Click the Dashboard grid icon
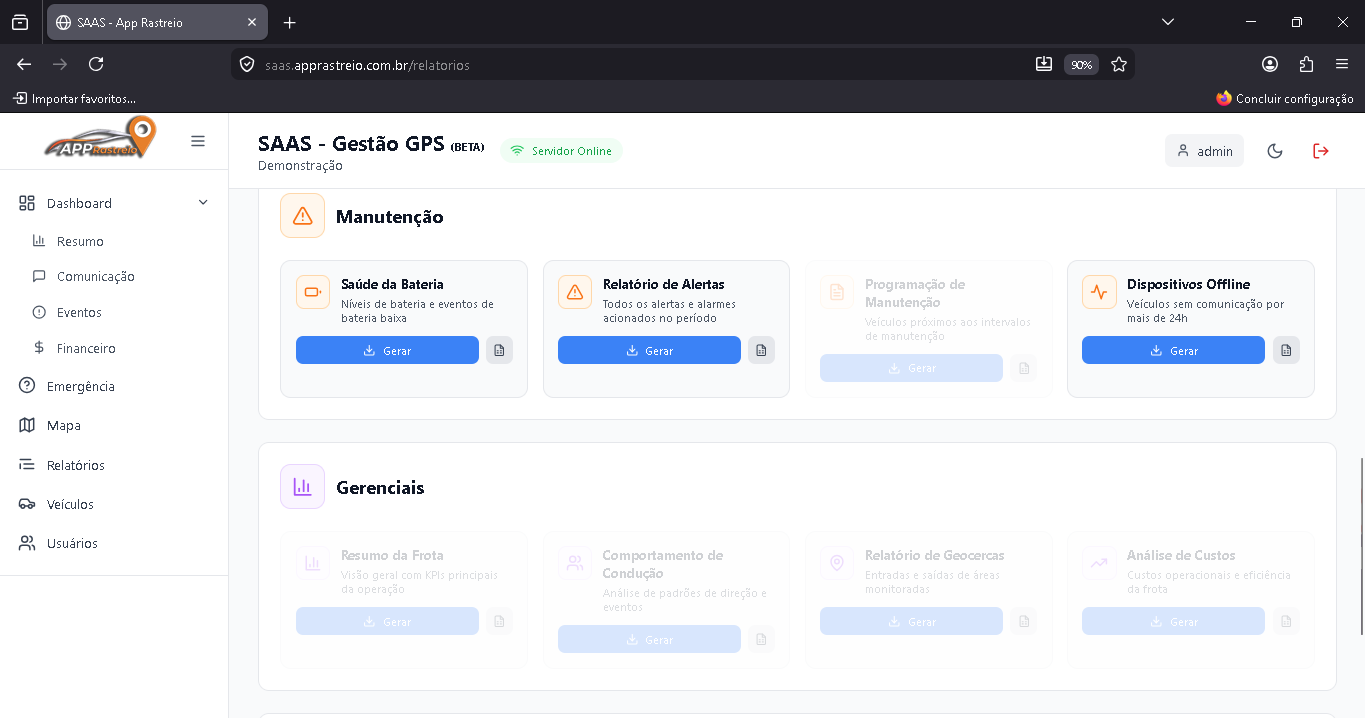 [x=27, y=203]
